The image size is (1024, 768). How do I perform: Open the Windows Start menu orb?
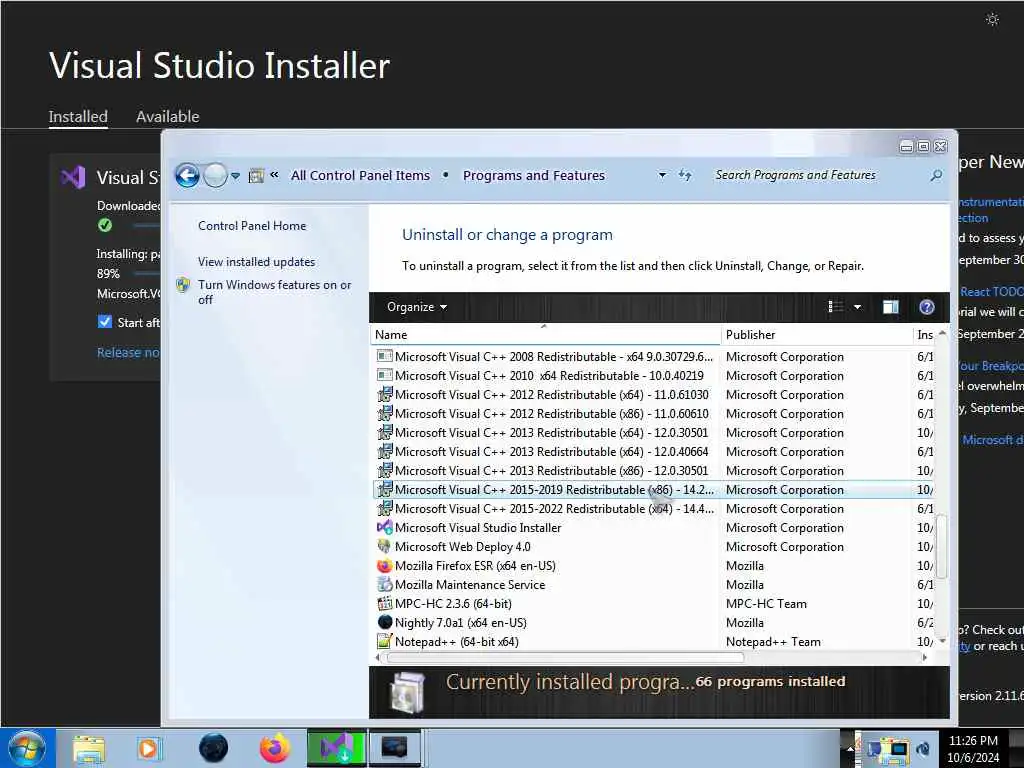point(26,748)
